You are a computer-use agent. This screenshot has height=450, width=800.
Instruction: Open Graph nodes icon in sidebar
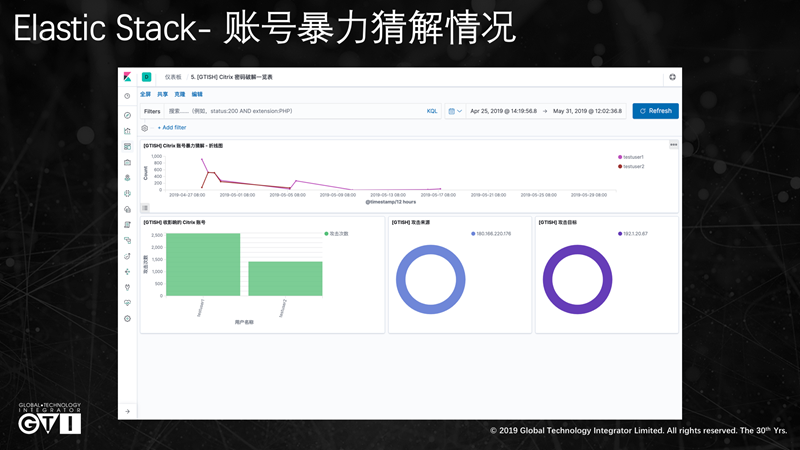tap(127, 271)
